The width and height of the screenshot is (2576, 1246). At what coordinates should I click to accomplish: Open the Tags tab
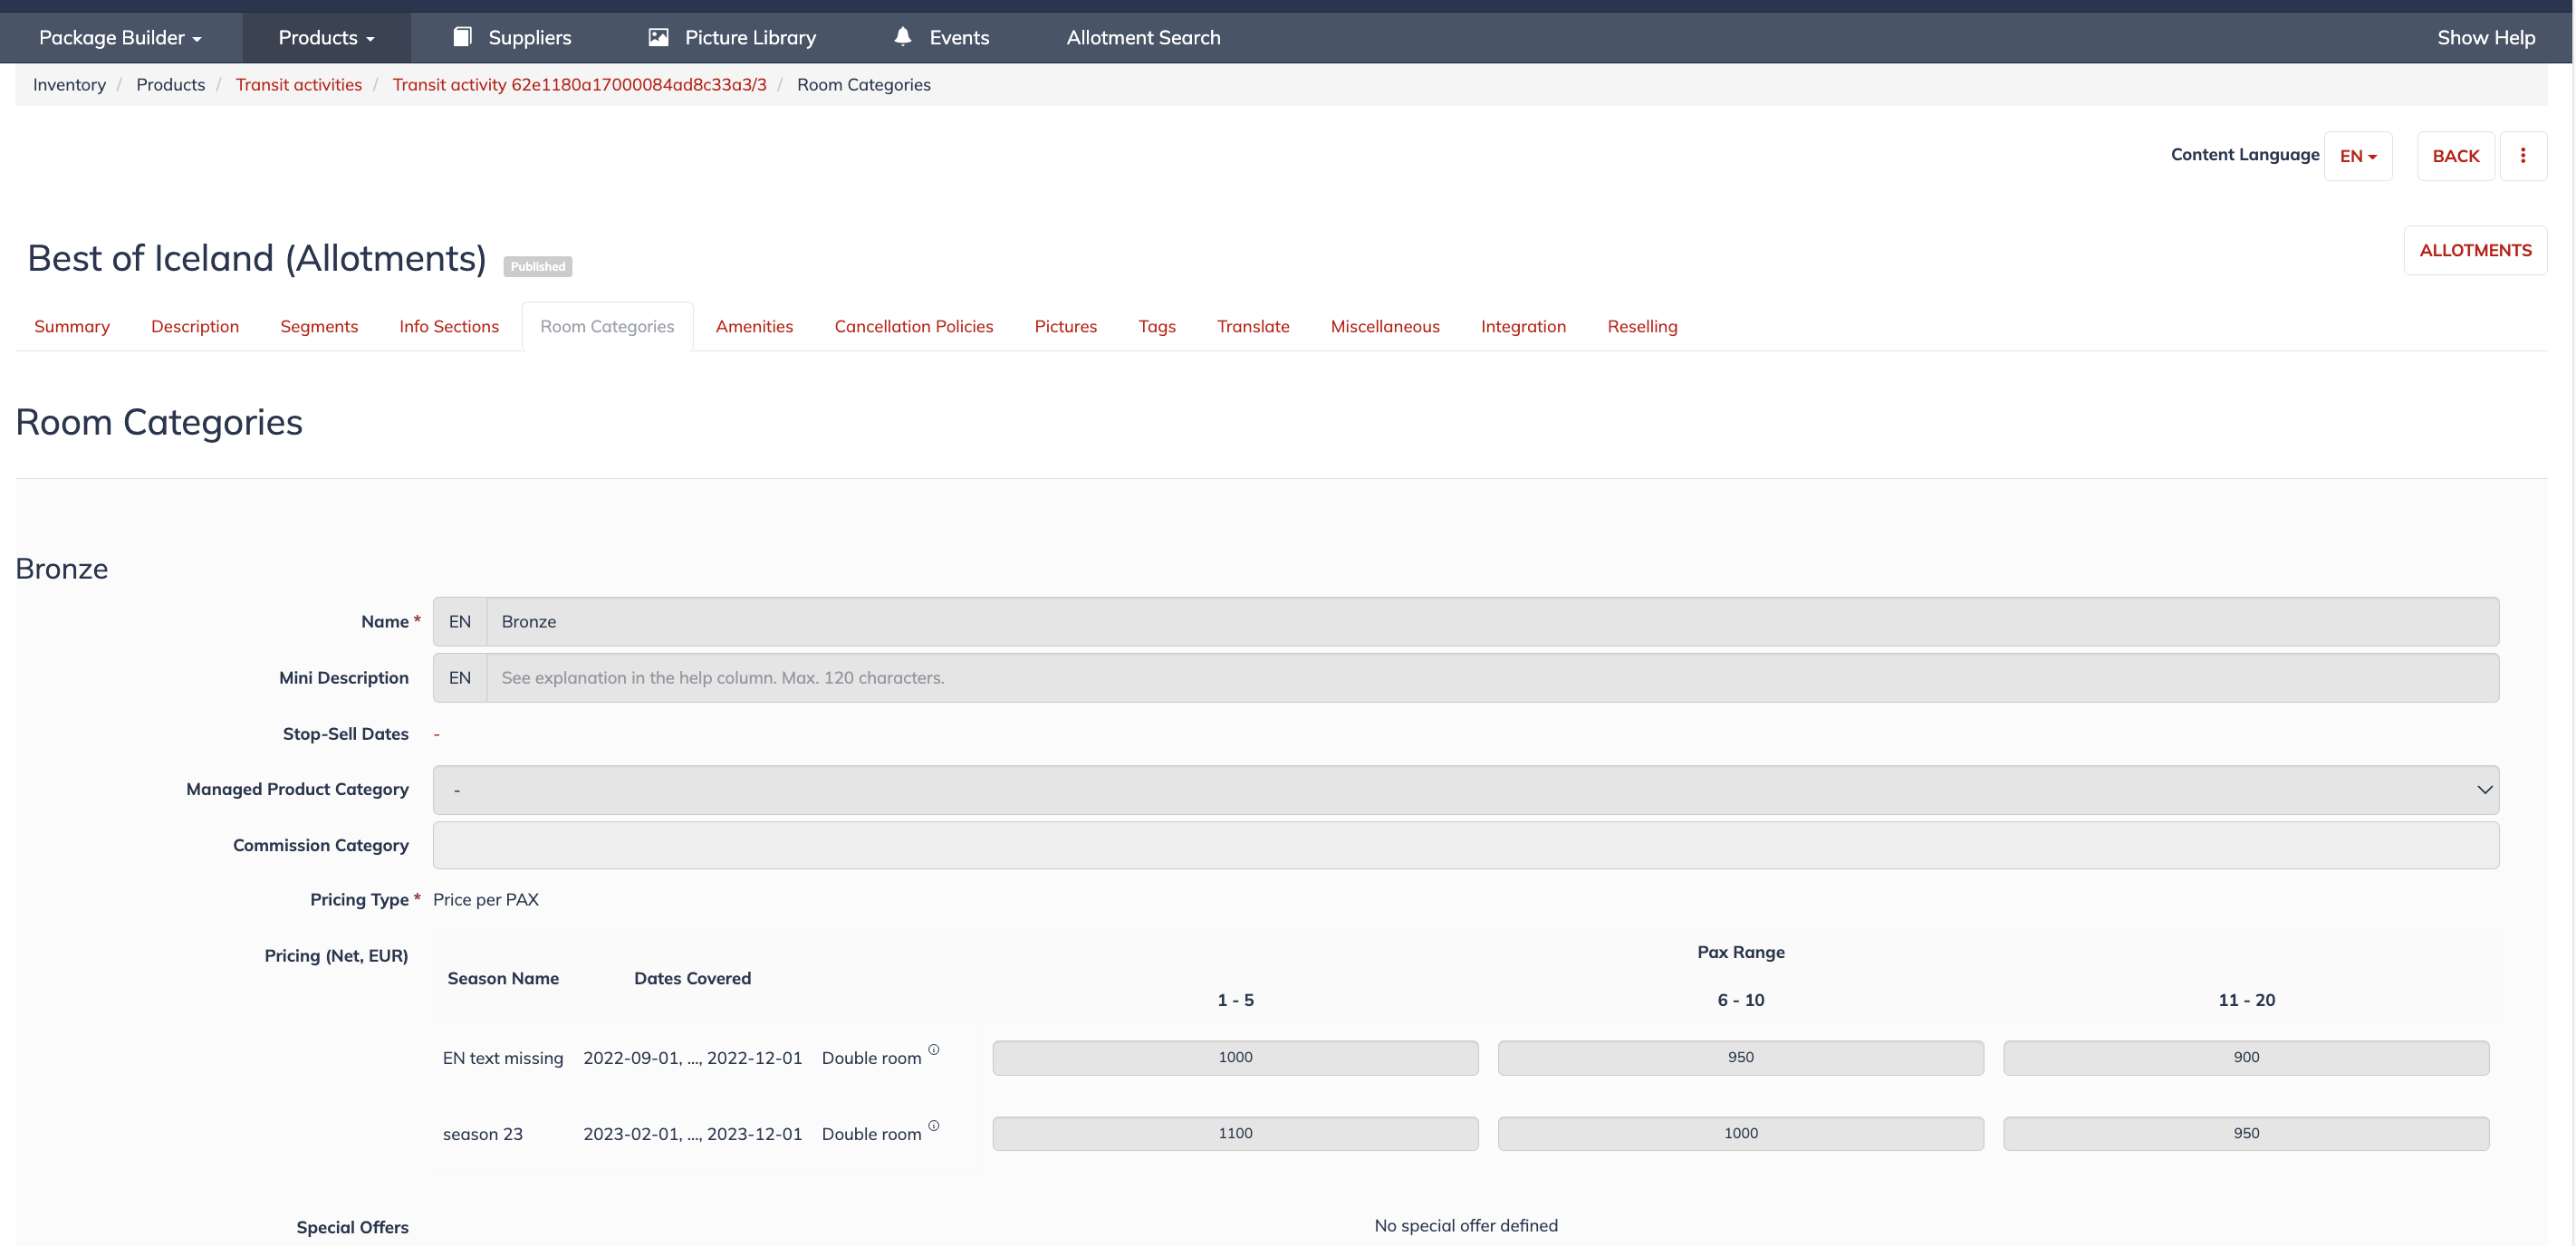click(x=1157, y=326)
